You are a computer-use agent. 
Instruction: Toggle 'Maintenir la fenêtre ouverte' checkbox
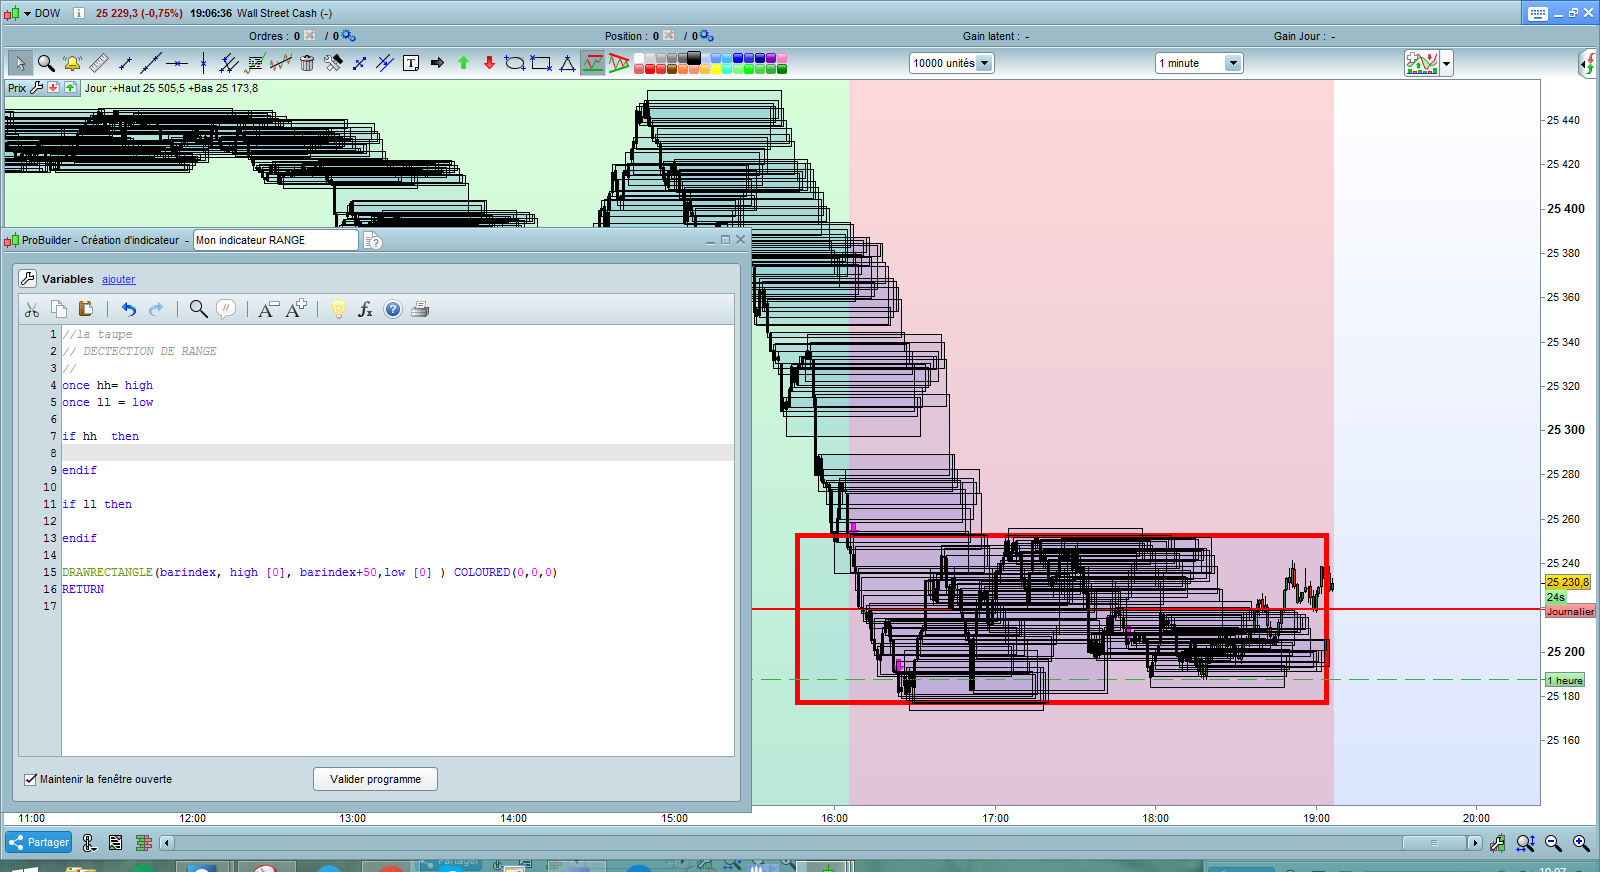(30, 779)
